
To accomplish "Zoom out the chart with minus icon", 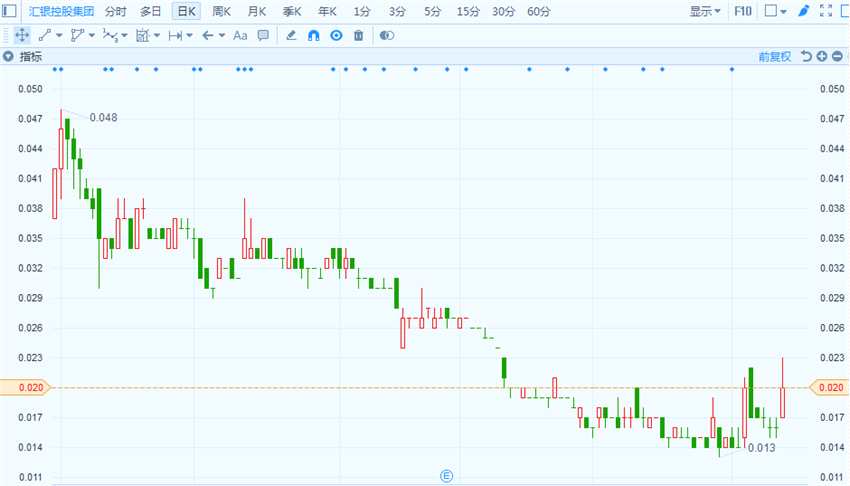I will pyautogui.click(x=837, y=56).
